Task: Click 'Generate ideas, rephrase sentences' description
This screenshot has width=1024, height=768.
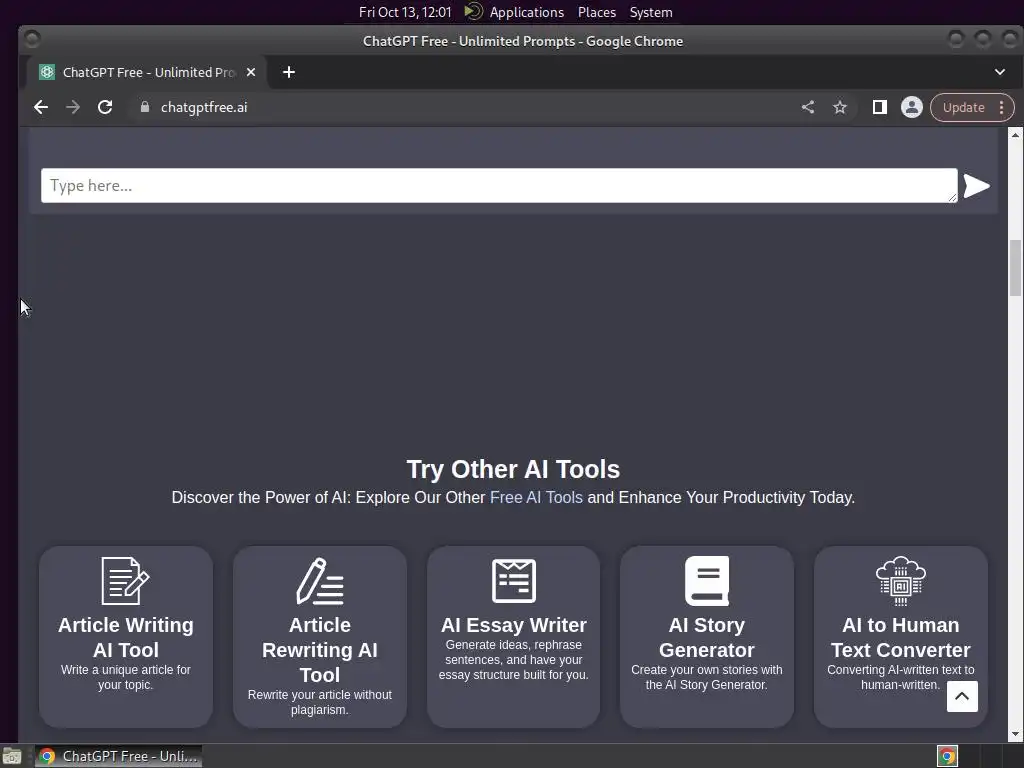Action: 513,660
